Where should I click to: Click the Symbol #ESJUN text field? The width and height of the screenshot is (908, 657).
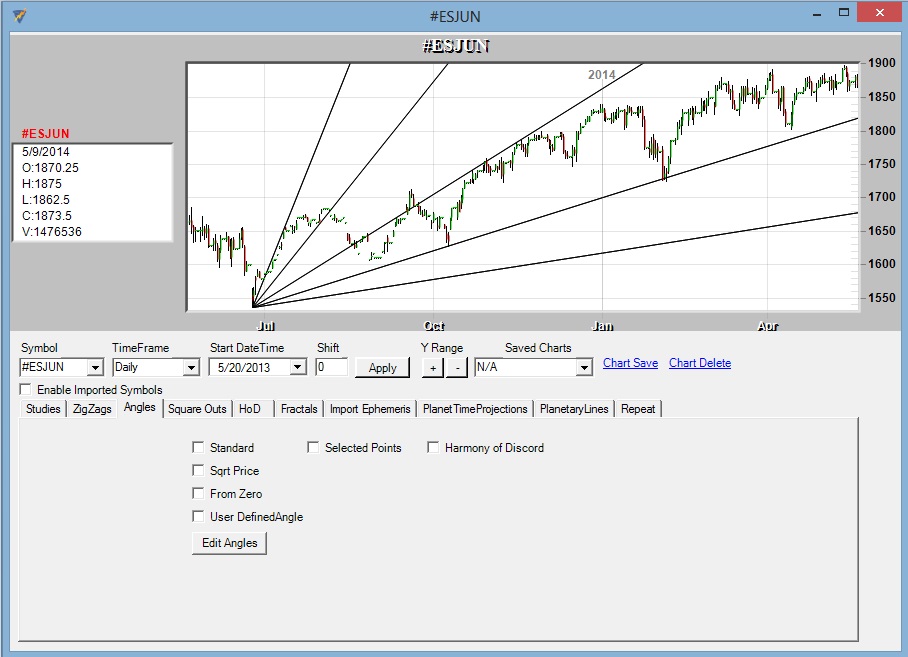[x=53, y=367]
